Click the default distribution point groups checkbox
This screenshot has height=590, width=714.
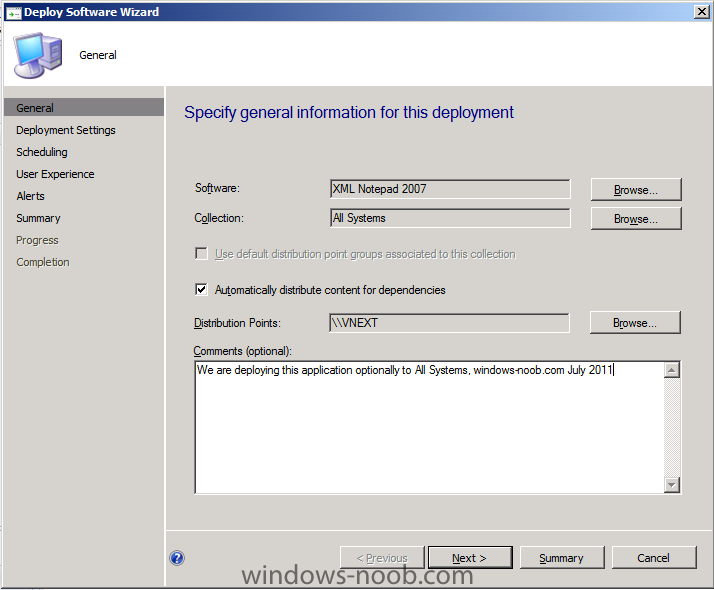(201, 254)
